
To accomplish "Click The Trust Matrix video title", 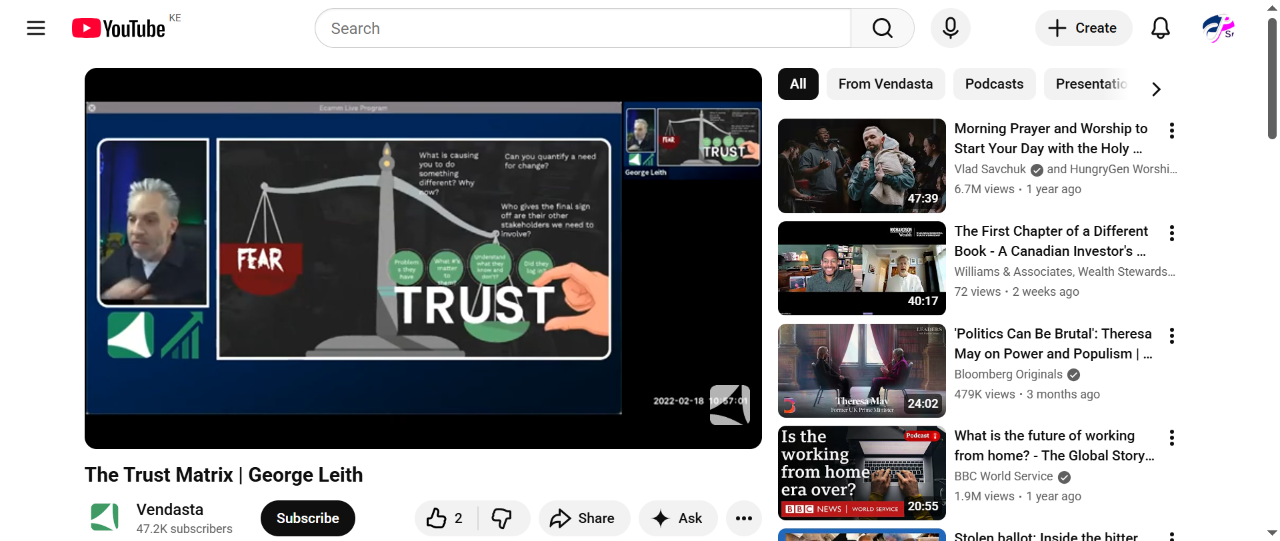I will 224,475.
